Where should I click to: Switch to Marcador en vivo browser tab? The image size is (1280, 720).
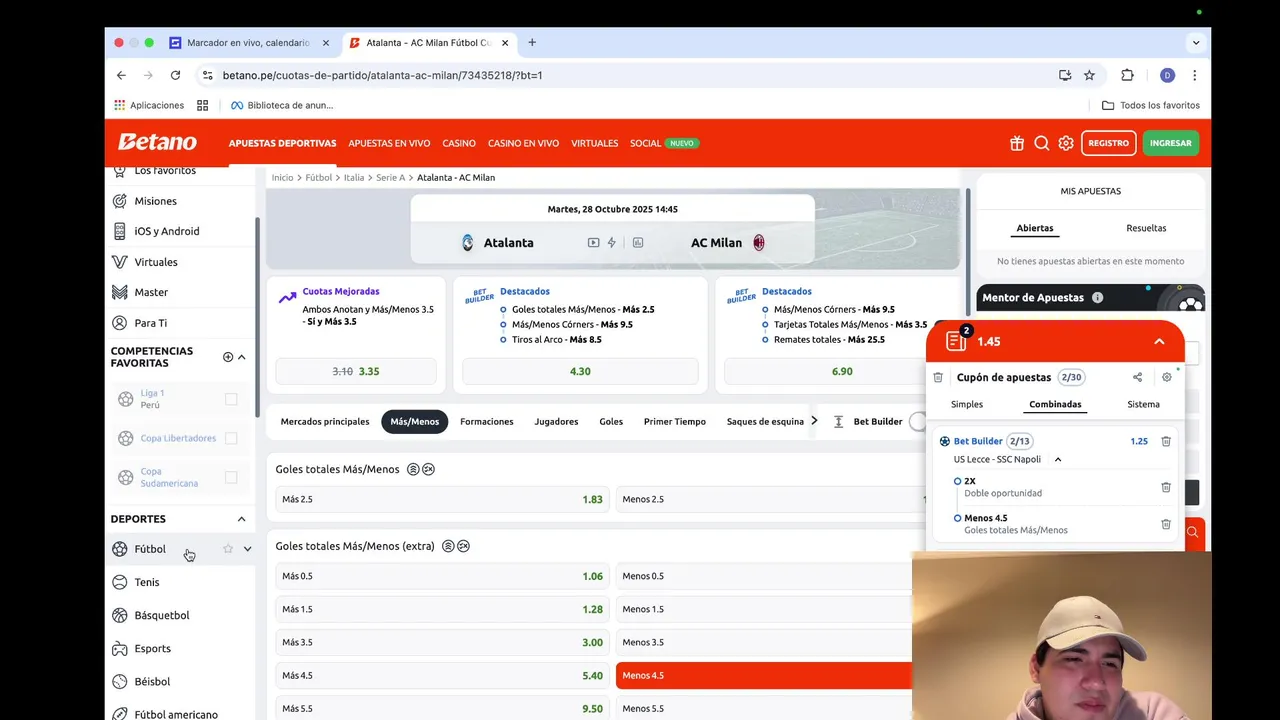(x=249, y=43)
